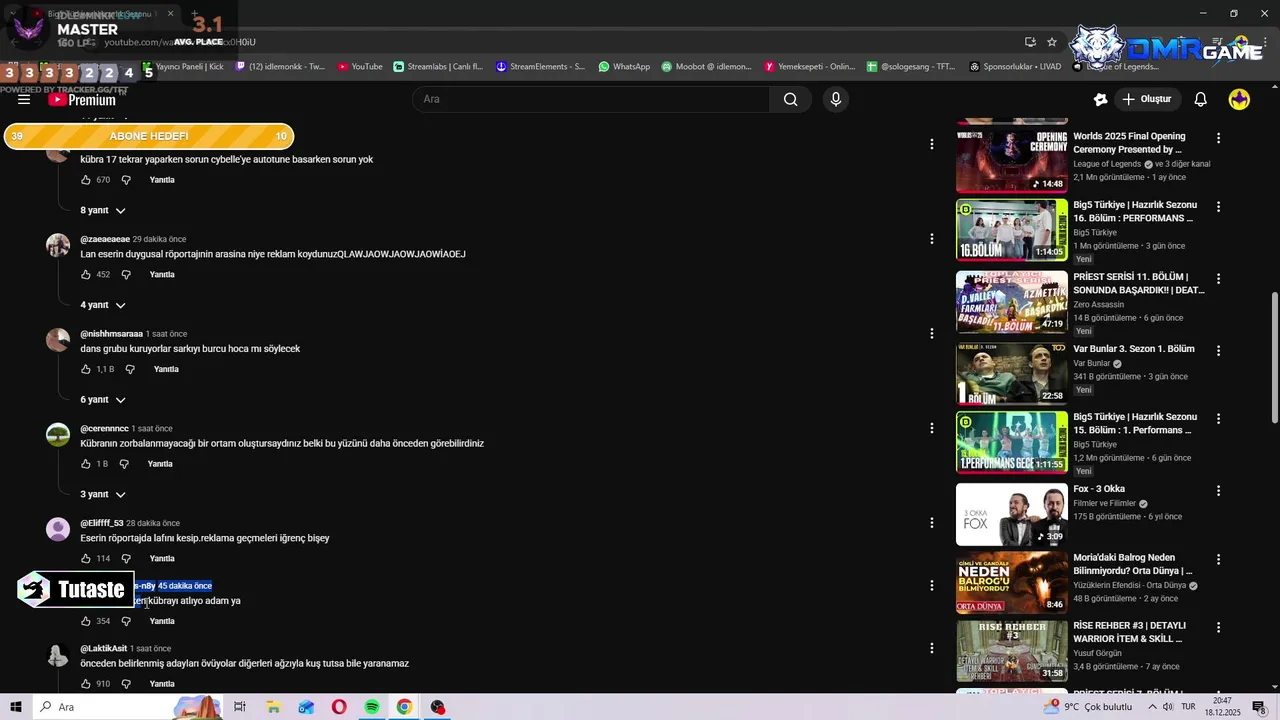Expand the 8 yanıt replies
Screen dimensions: 1280x720
(103, 210)
